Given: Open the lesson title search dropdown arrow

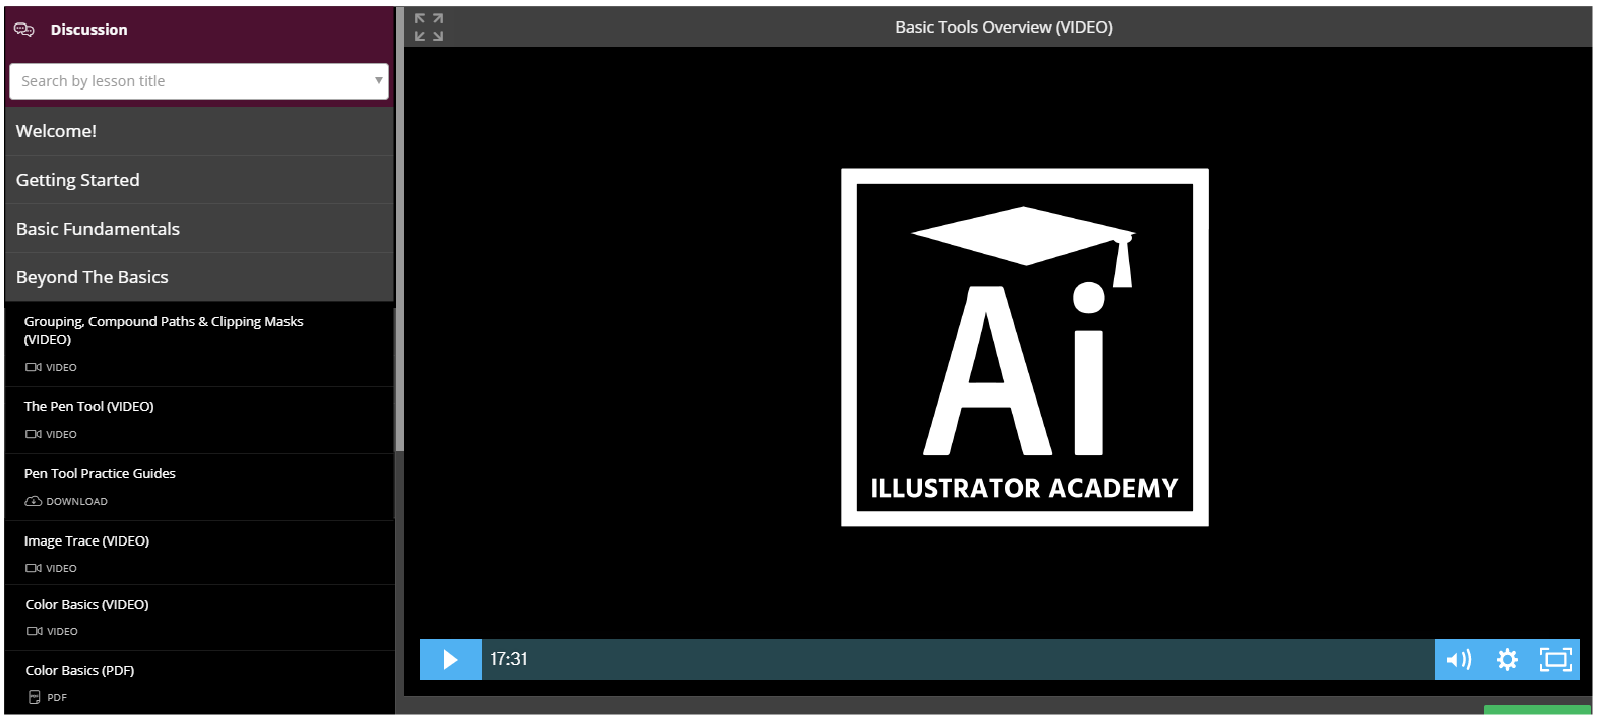Looking at the screenshot, I should pyautogui.click(x=378, y=80).
